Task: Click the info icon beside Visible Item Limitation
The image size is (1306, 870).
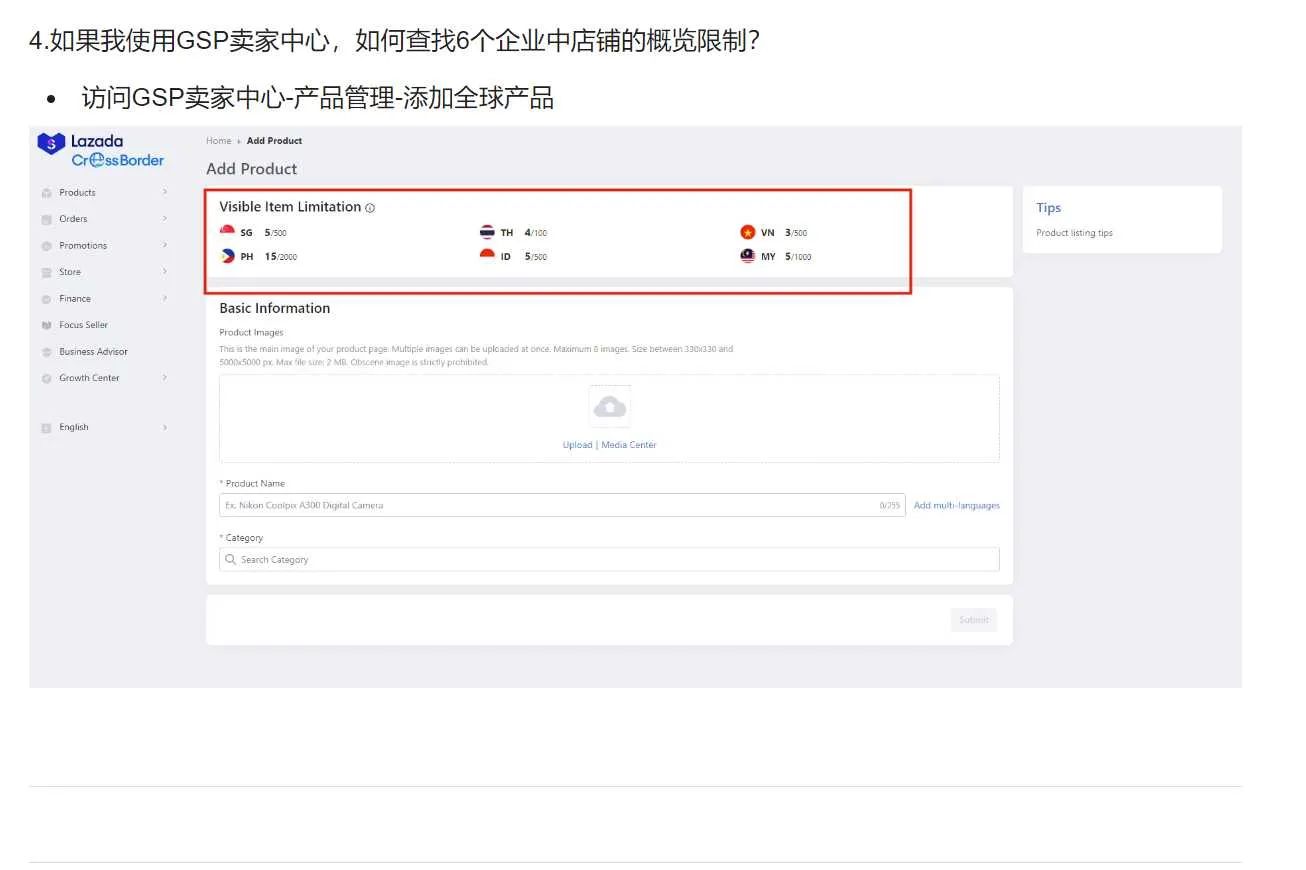Action: (370, 207)
